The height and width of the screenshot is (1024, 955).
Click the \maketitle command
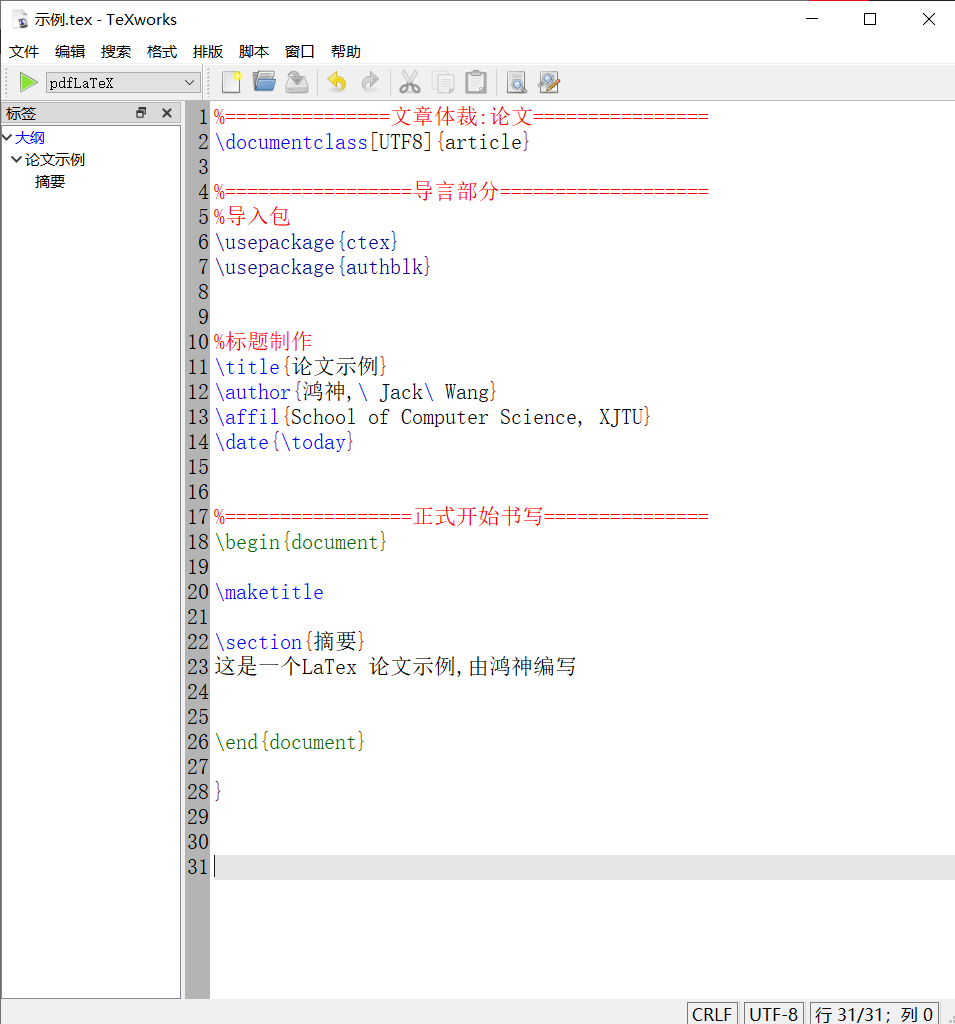(x=269, y=592)
